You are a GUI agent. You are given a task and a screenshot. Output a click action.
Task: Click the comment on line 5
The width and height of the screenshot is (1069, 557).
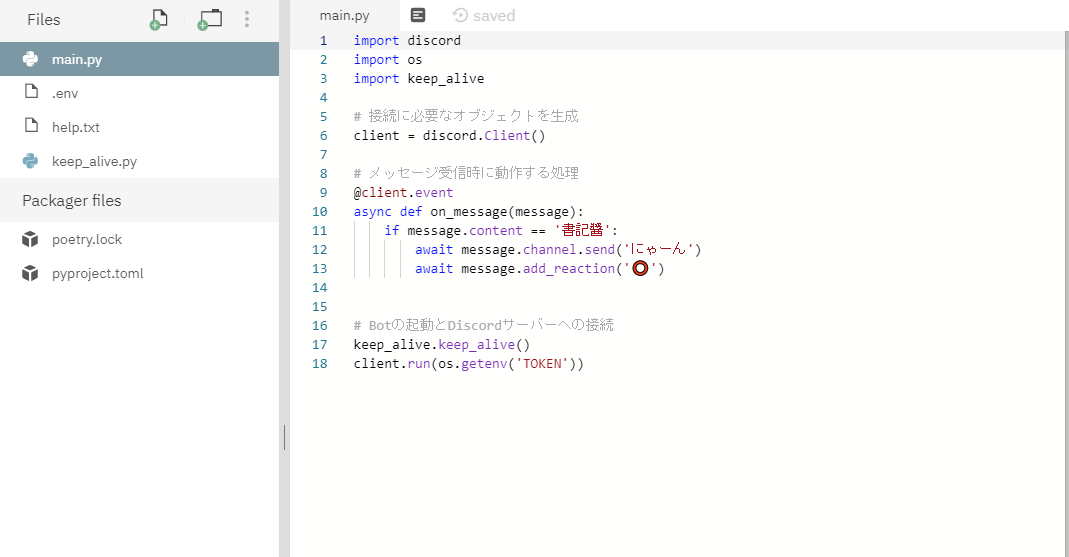(466, 117)
